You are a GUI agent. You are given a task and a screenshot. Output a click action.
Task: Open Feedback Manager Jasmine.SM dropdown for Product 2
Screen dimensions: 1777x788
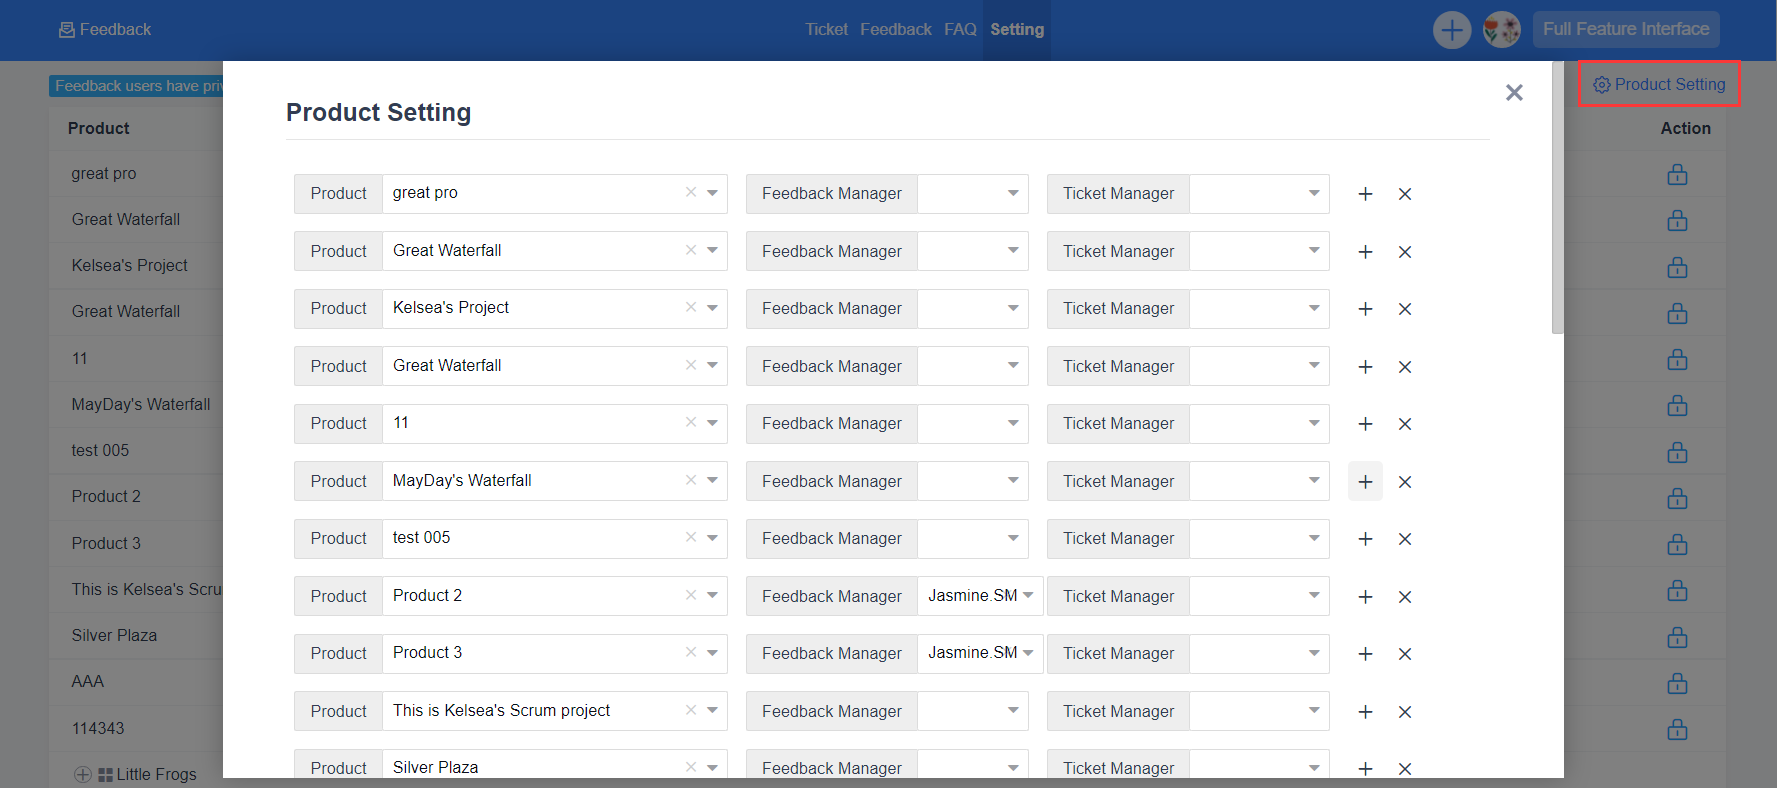pos(1028,595)
